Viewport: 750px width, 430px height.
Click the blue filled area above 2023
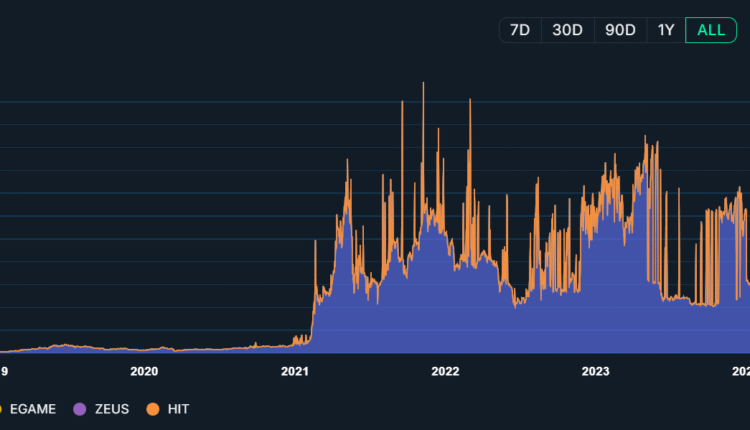(597, 300)
